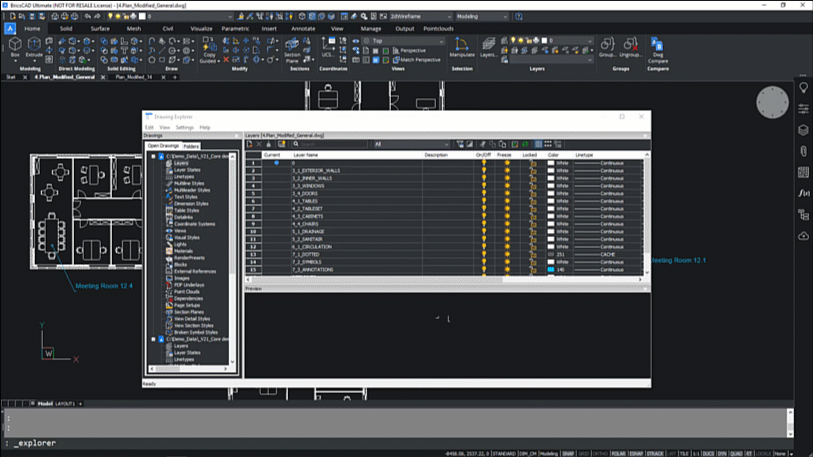Open the Top view dropdown in Views panel
Image resolution: width=813 pixels, height=457 pixels.
[x=403, y=41]
